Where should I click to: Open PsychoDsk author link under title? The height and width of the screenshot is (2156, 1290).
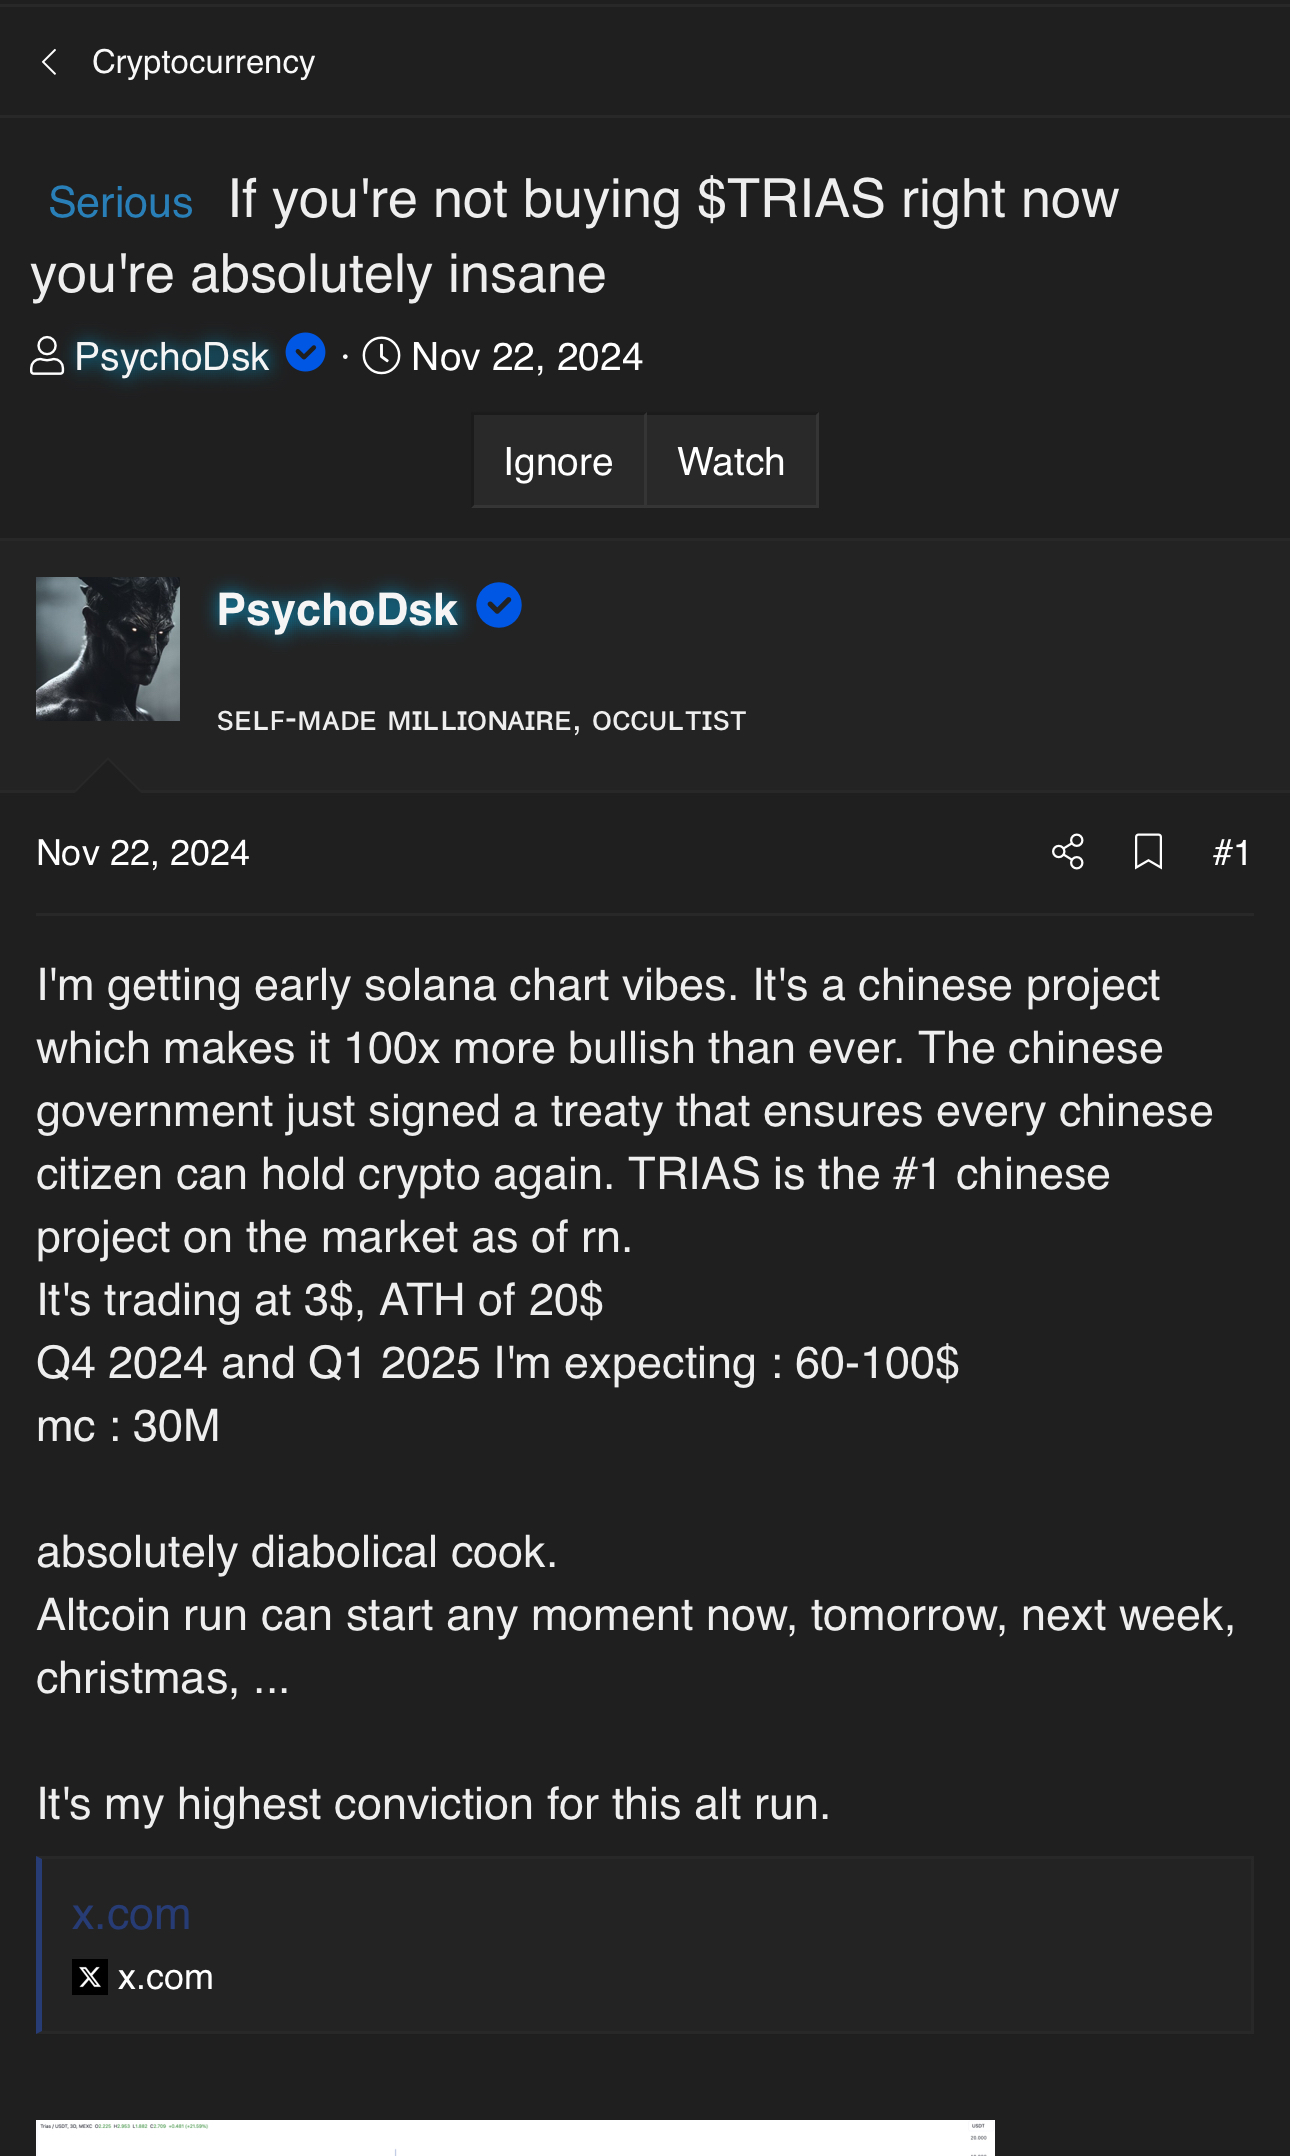172,357
